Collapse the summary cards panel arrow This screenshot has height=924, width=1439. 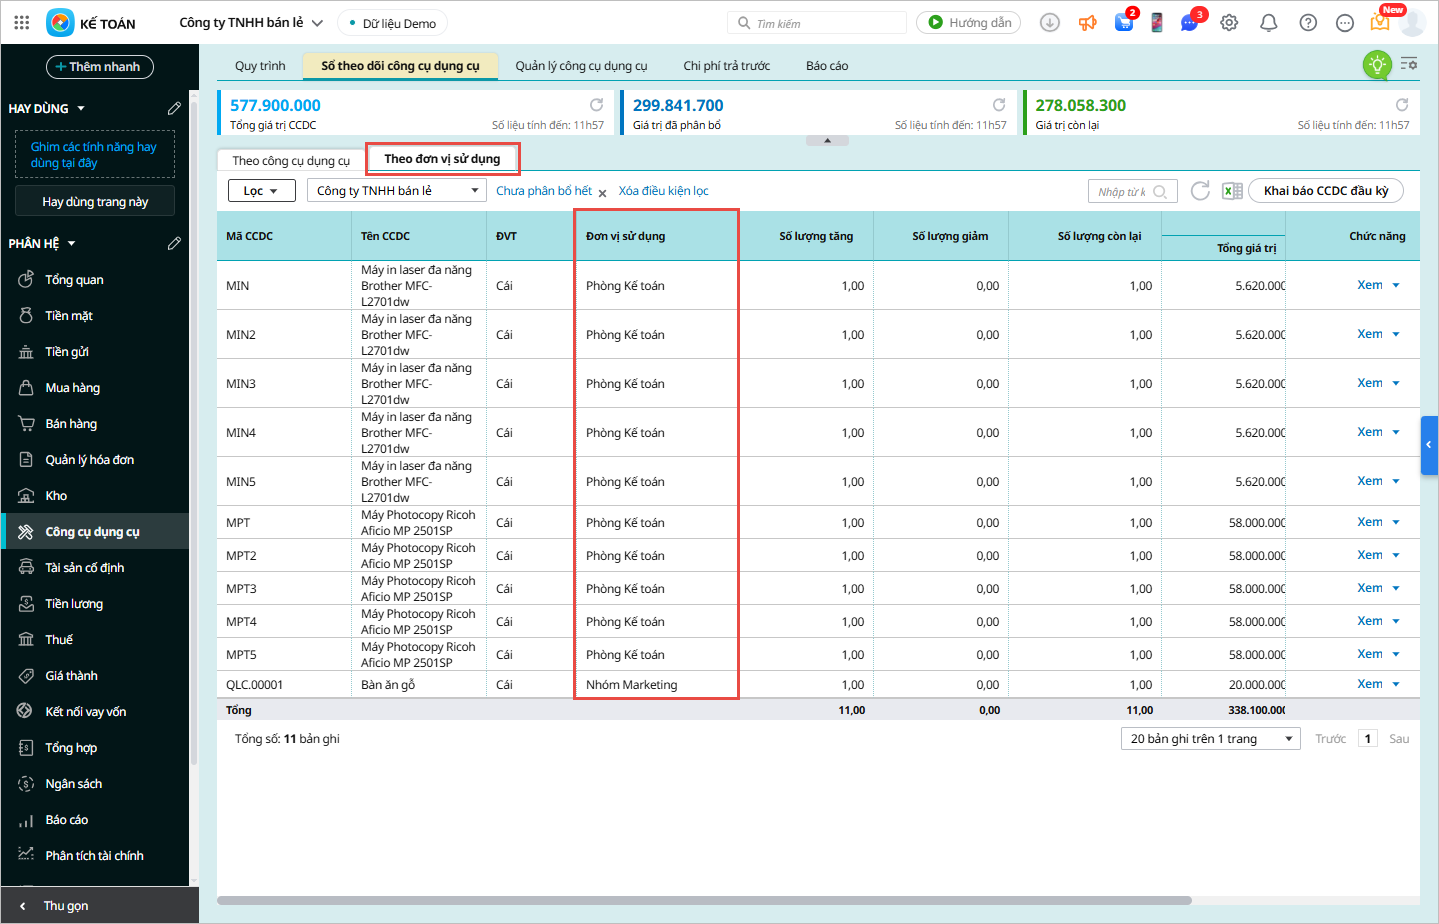tap(827, 141)
